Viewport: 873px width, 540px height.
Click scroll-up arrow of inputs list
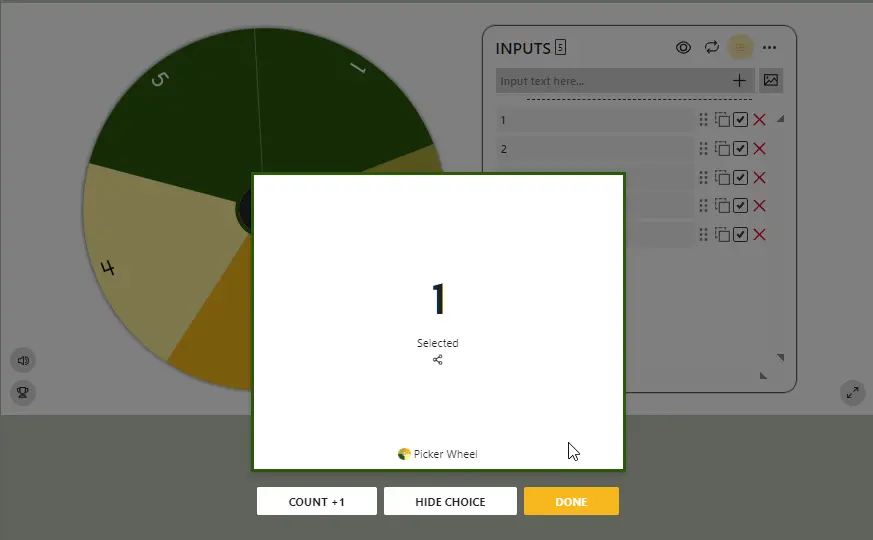781,119
